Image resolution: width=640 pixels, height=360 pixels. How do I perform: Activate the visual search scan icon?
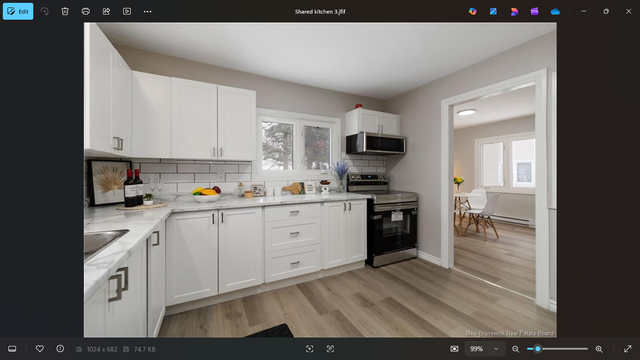pos(309,349)
